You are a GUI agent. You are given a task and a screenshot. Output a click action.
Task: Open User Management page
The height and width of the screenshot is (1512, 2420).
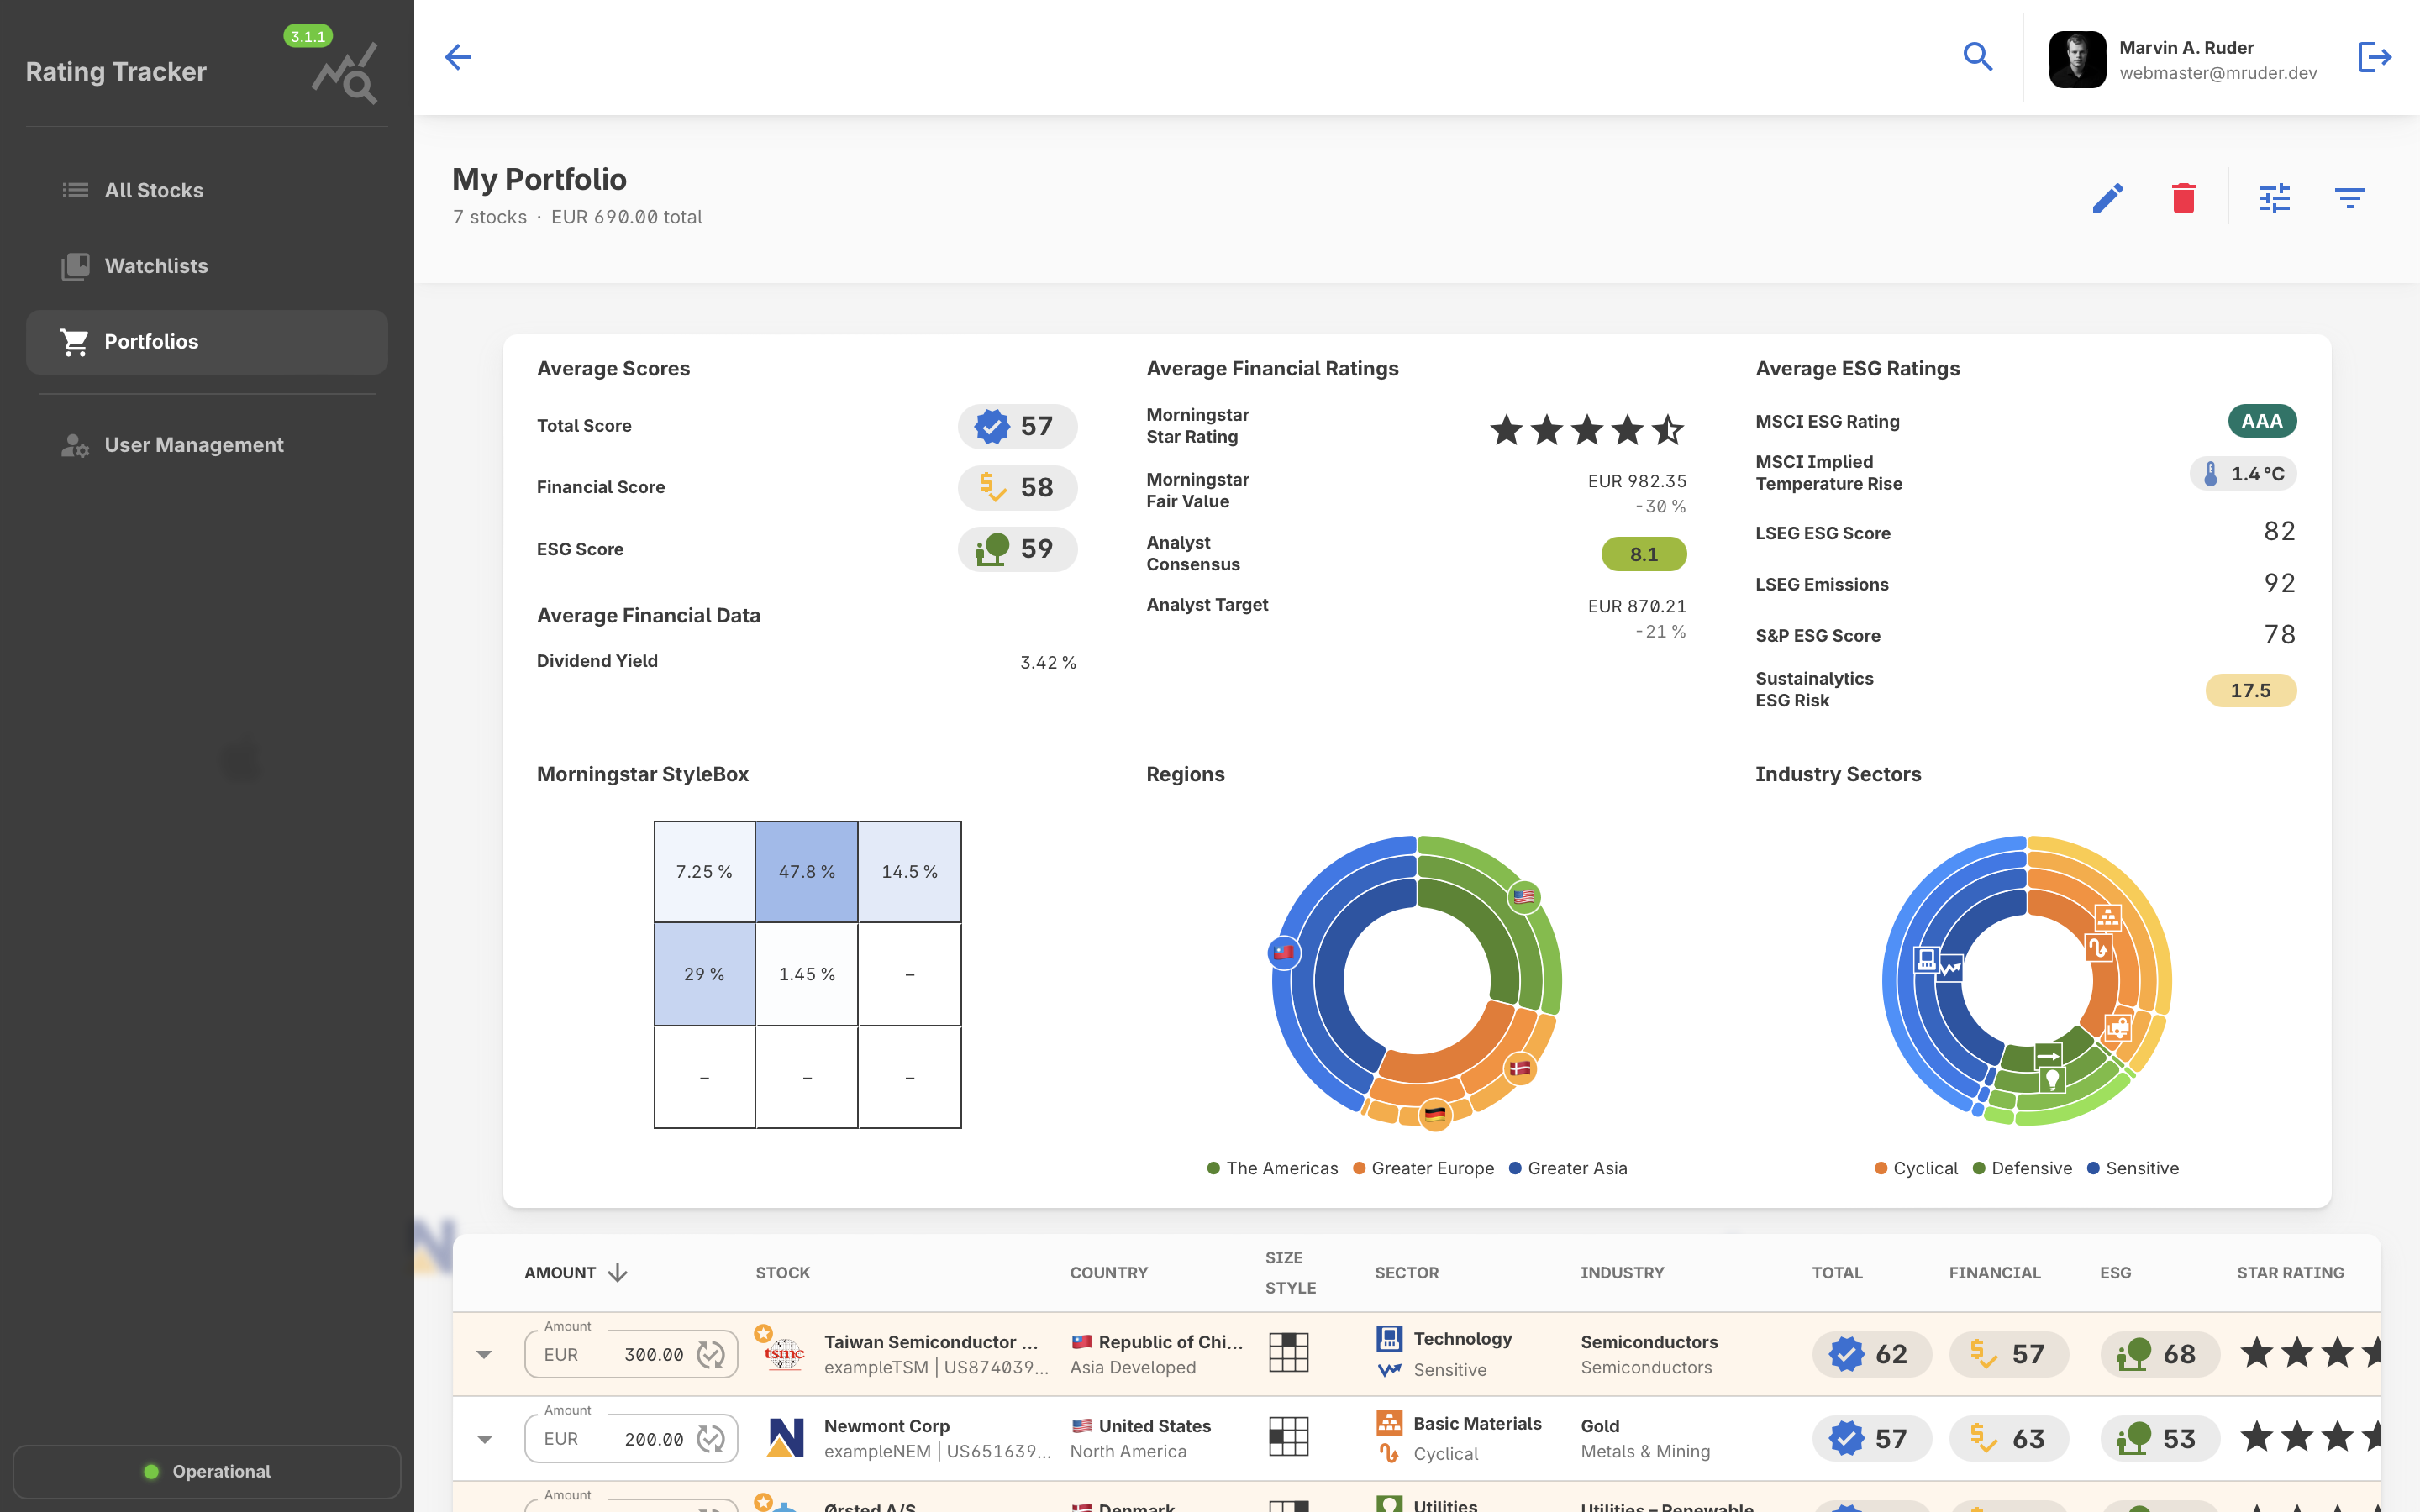[x=193, y=445]
